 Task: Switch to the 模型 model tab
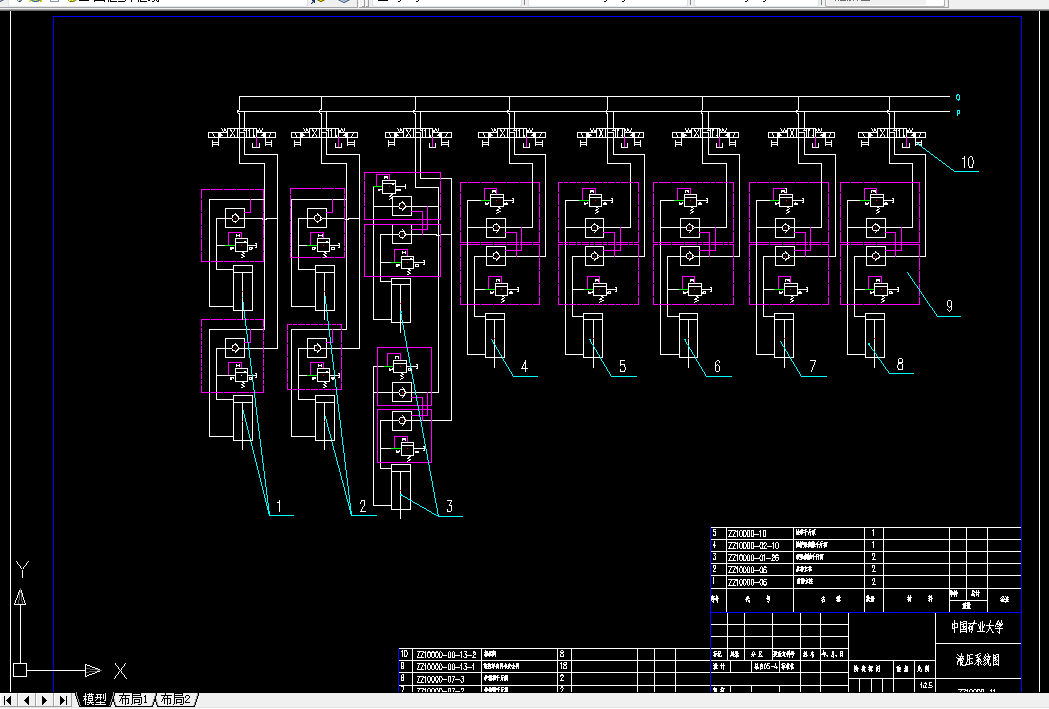tap(94, 700)
